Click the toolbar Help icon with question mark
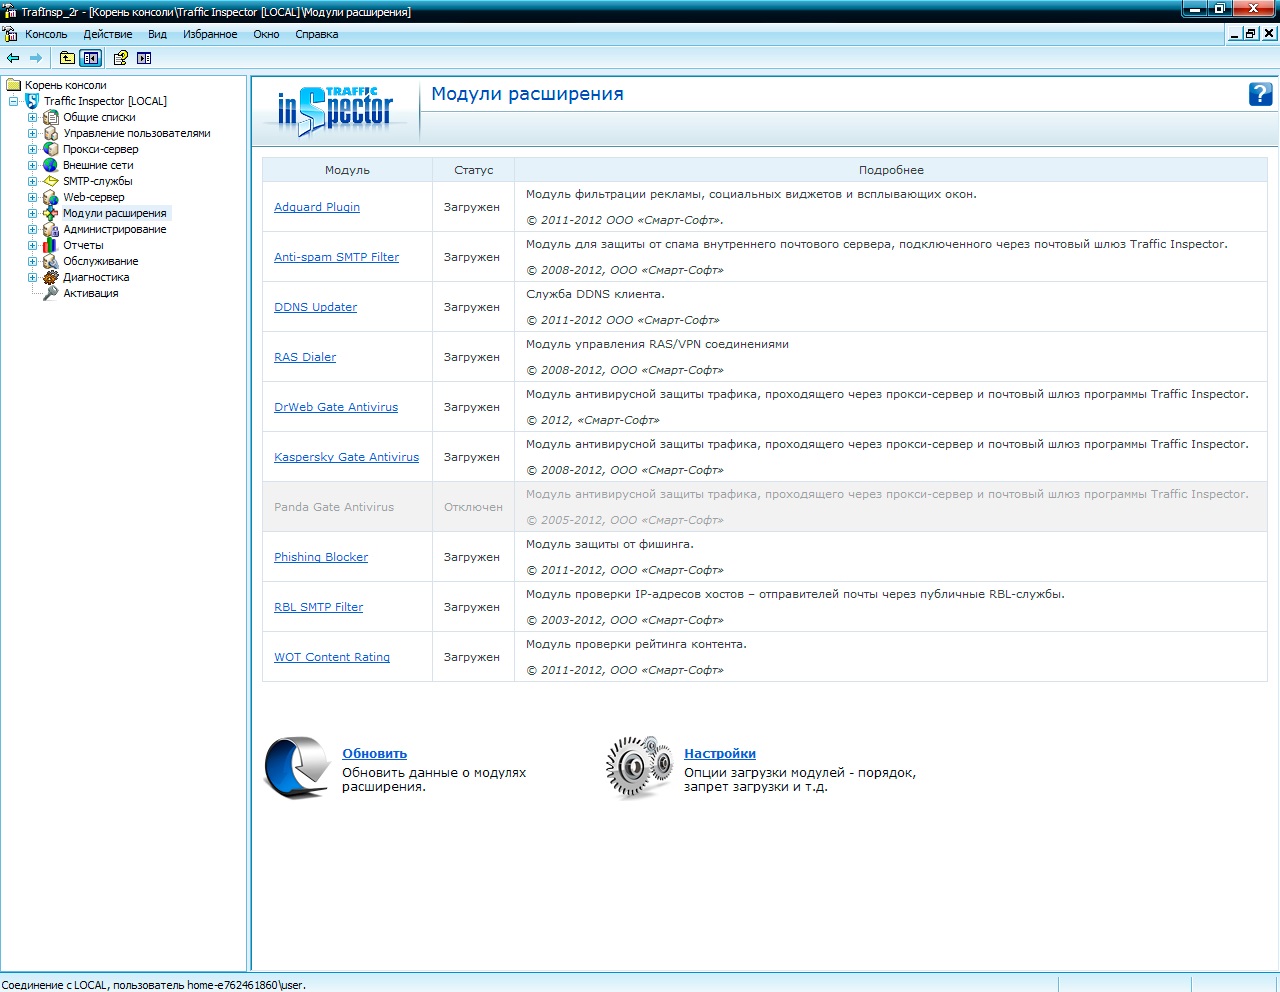The image size is (1280, 992). coord(121,58)
